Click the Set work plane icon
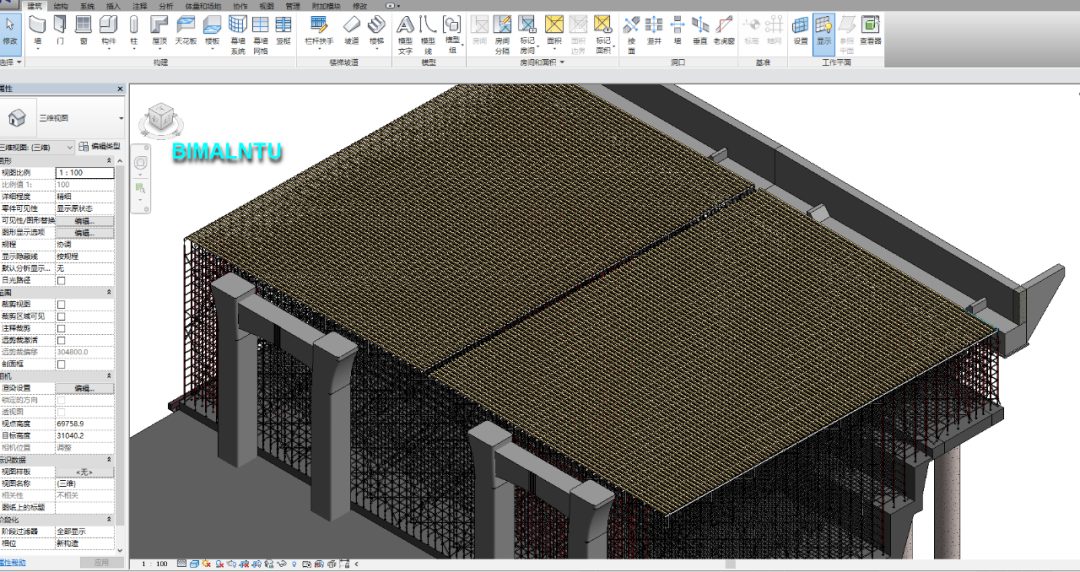 click(800, 32)
